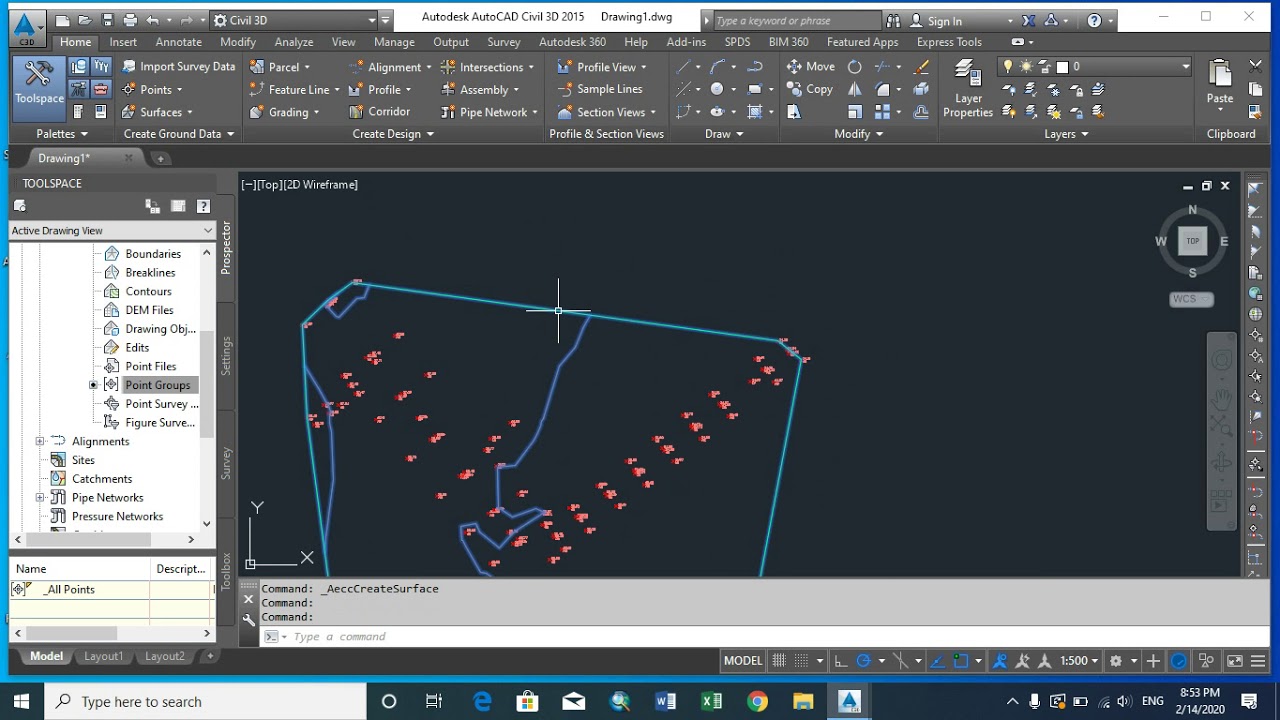This screenshot has width=1280, height=720.
Task: Open the Active Drawing View dropdown
Action: point(112,230)
